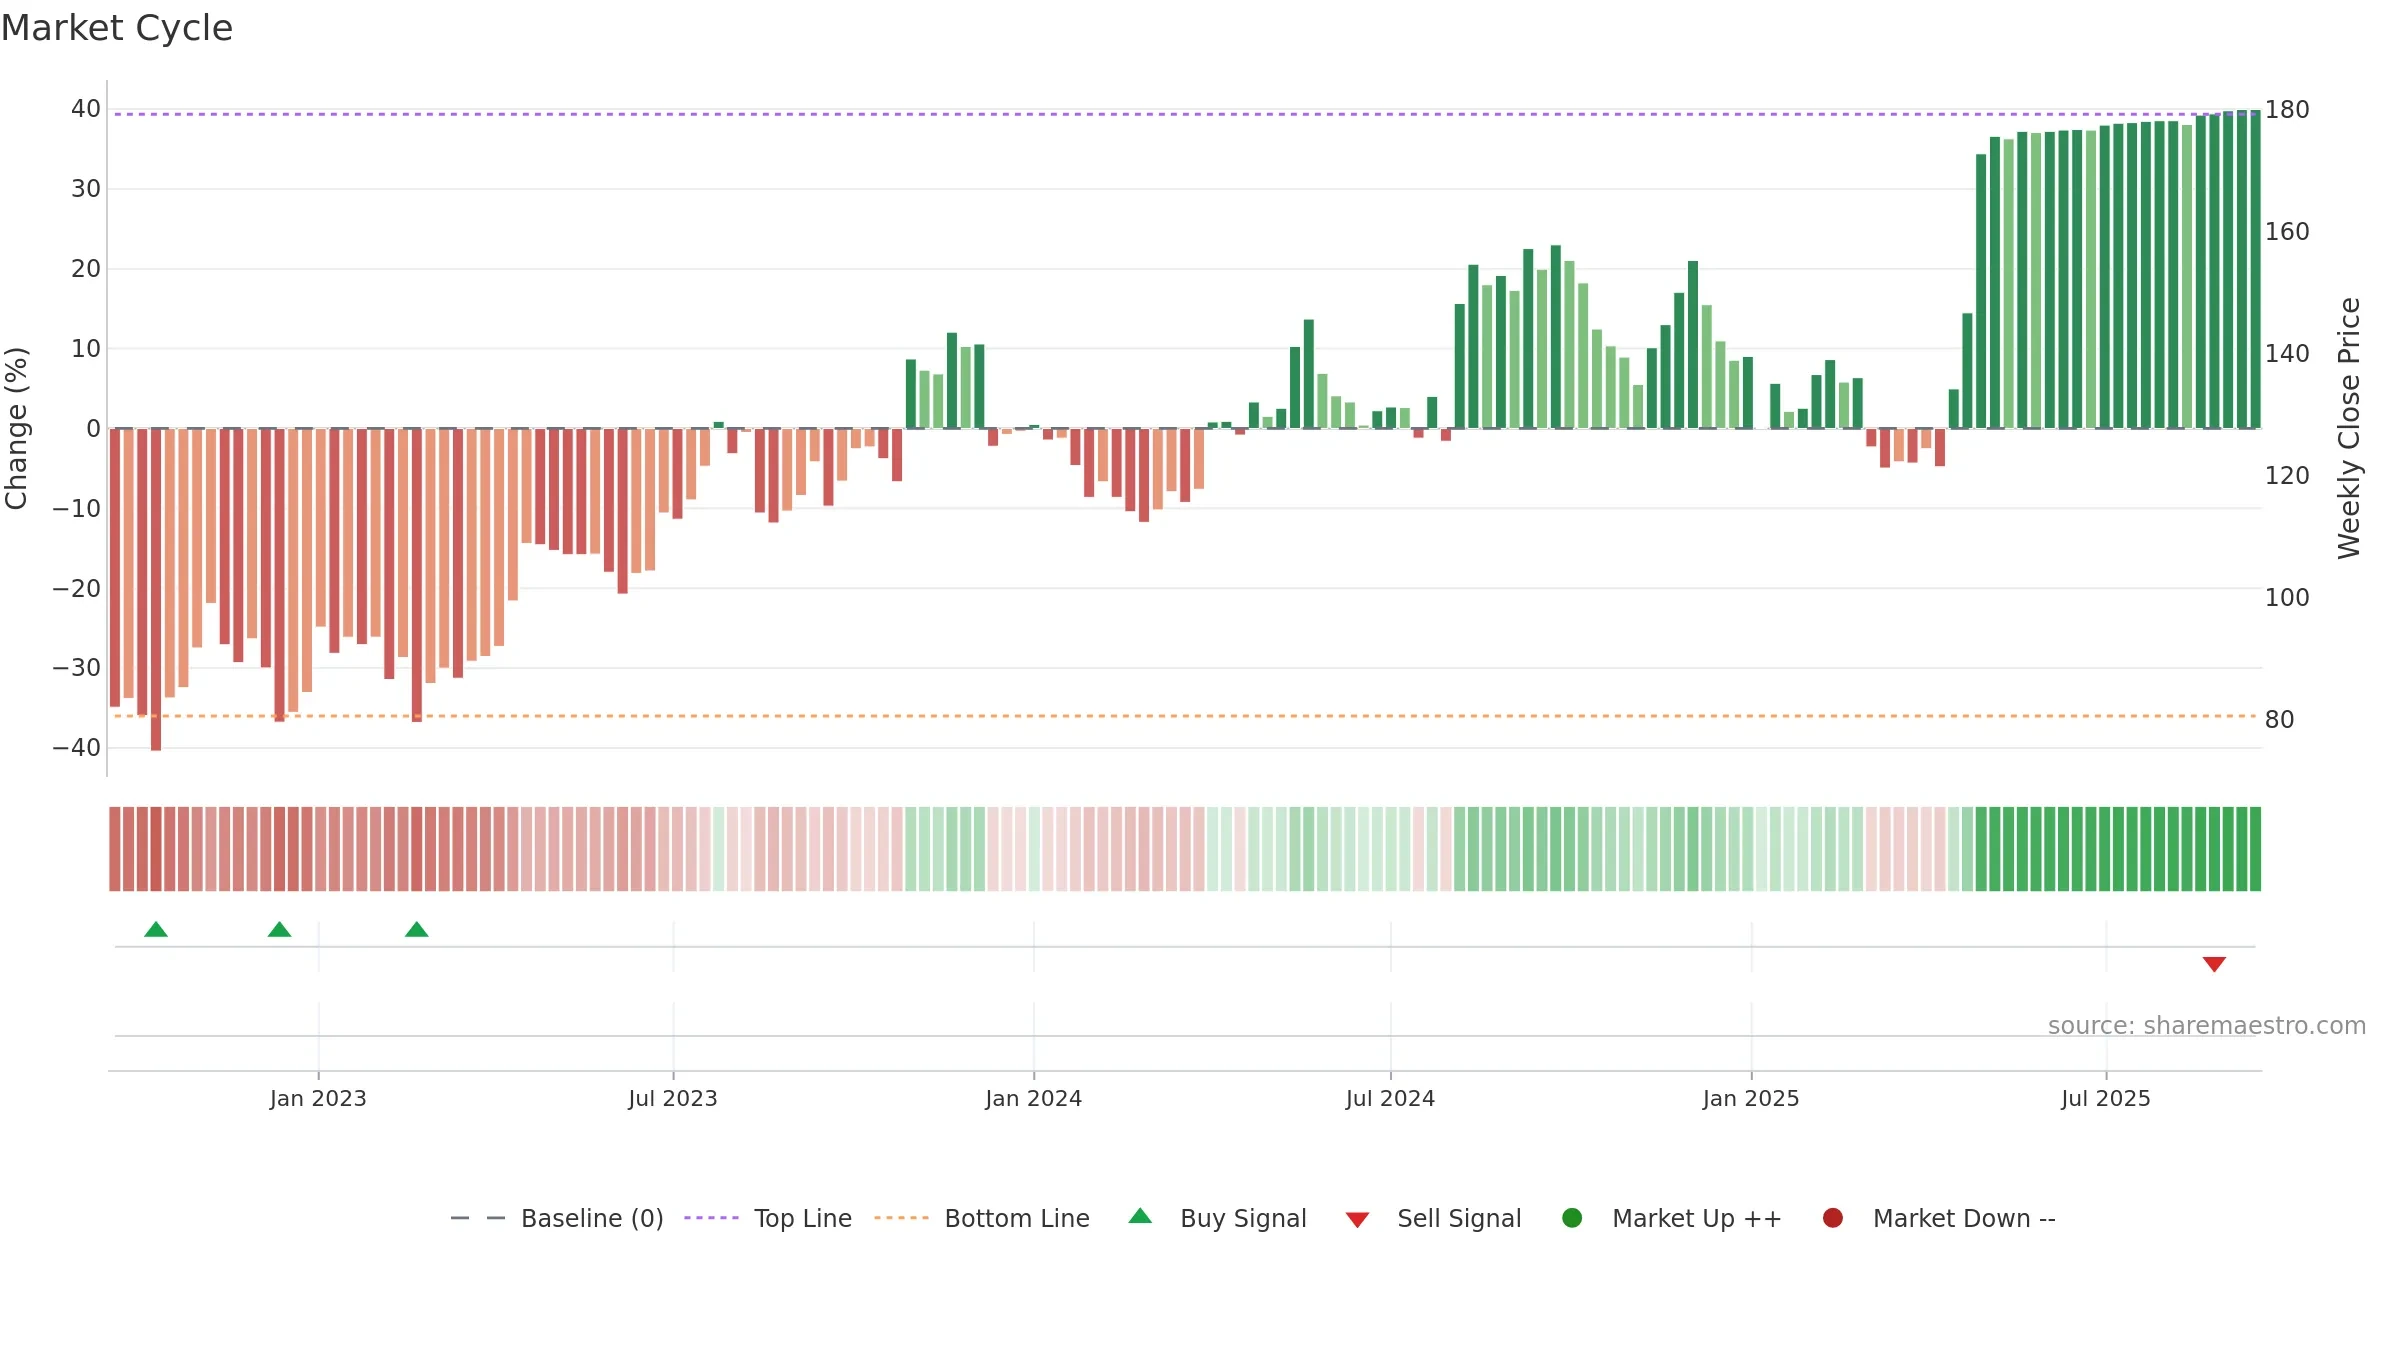Click the source: sharemaestro.com text
The width and height of the screenshot is (2400, 1350).
pos(2207,1025)
